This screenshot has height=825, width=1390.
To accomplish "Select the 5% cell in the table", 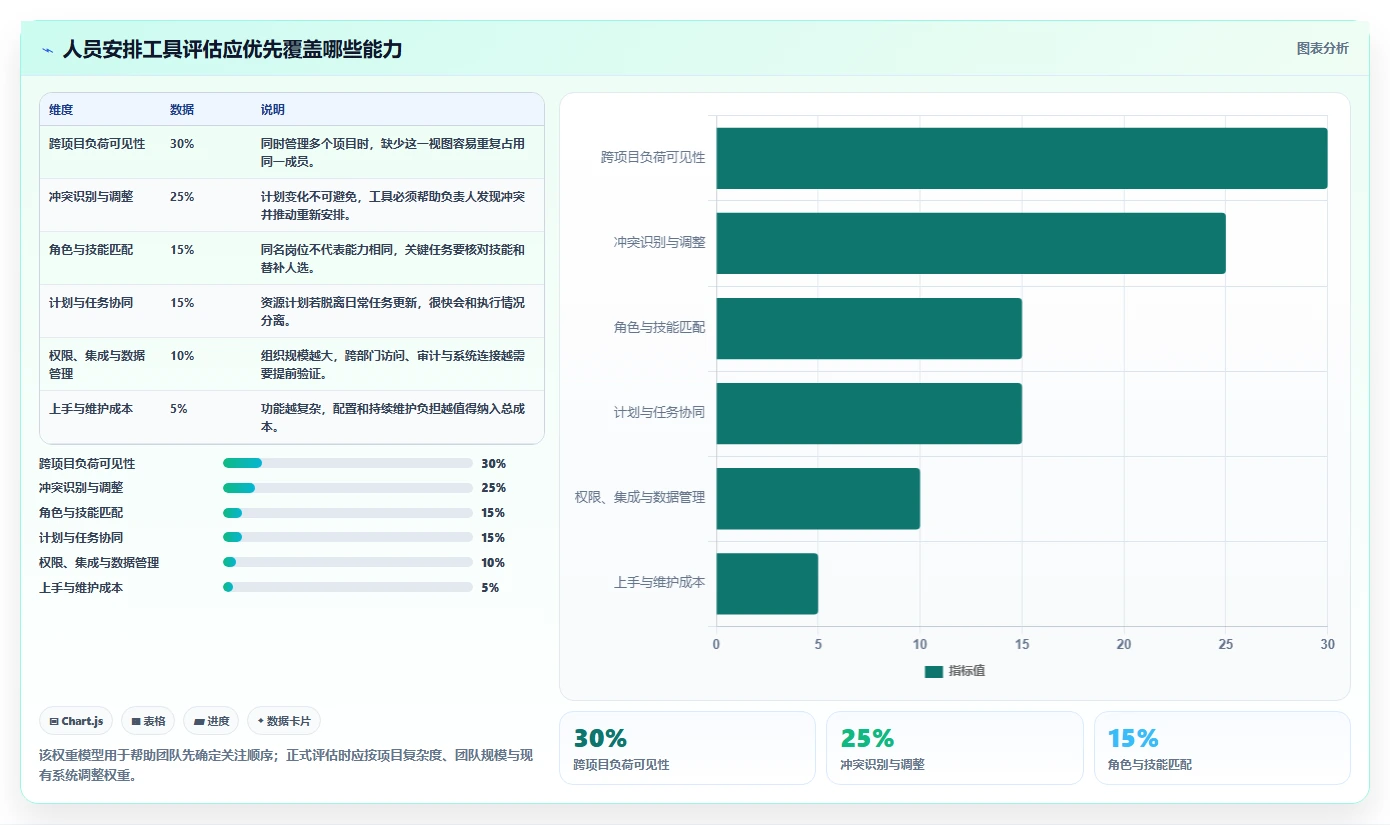I will click(179, 408).
